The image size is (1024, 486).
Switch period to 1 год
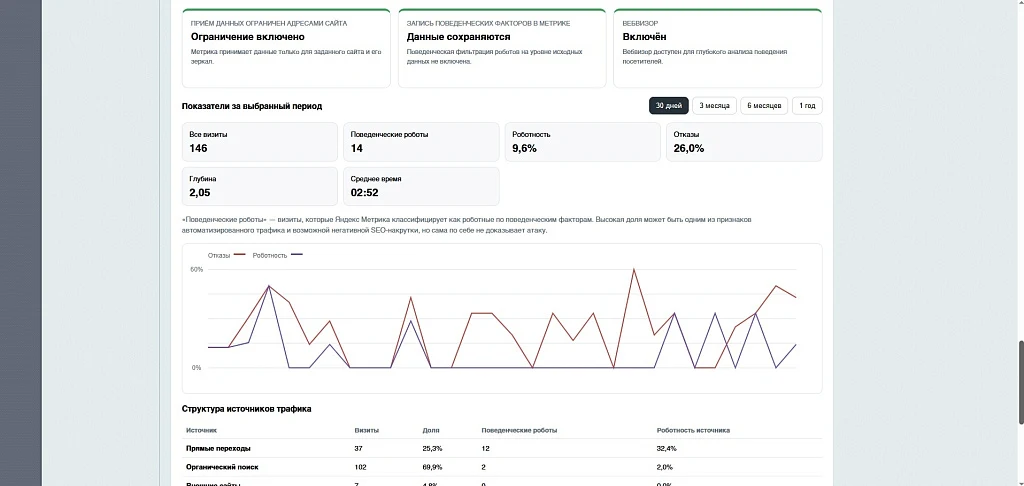click(807, 106)
